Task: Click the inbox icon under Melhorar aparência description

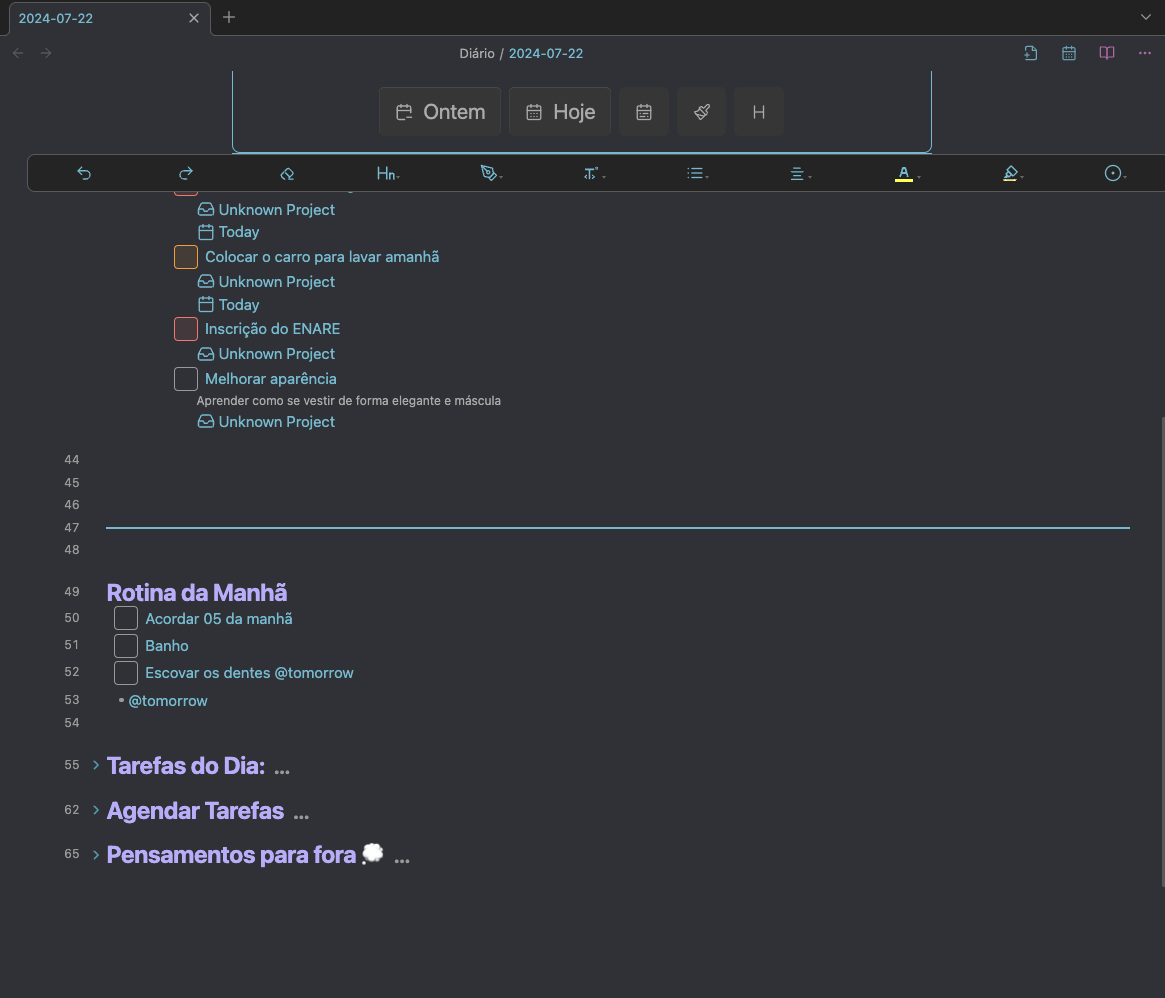Action: point(206,421)
